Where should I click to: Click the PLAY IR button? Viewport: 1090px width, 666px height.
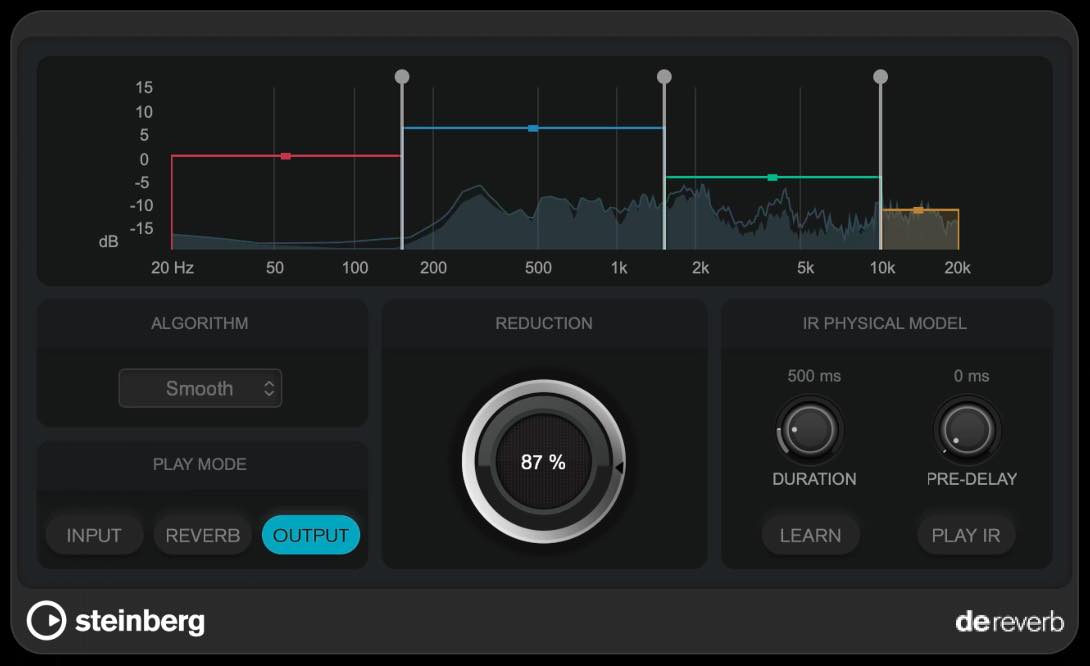tap(966, 535)
